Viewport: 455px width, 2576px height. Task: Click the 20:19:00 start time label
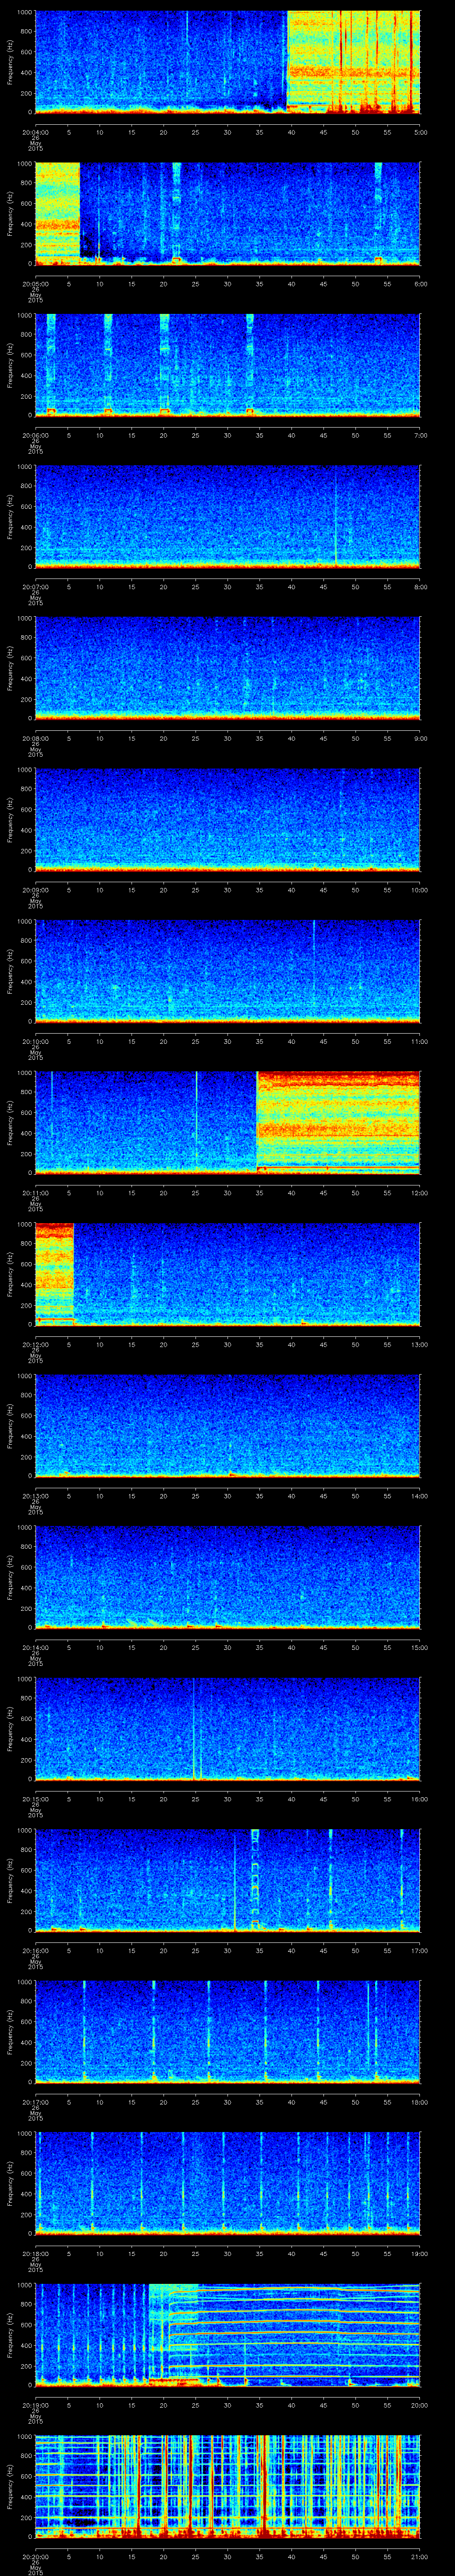(35, 2405)
